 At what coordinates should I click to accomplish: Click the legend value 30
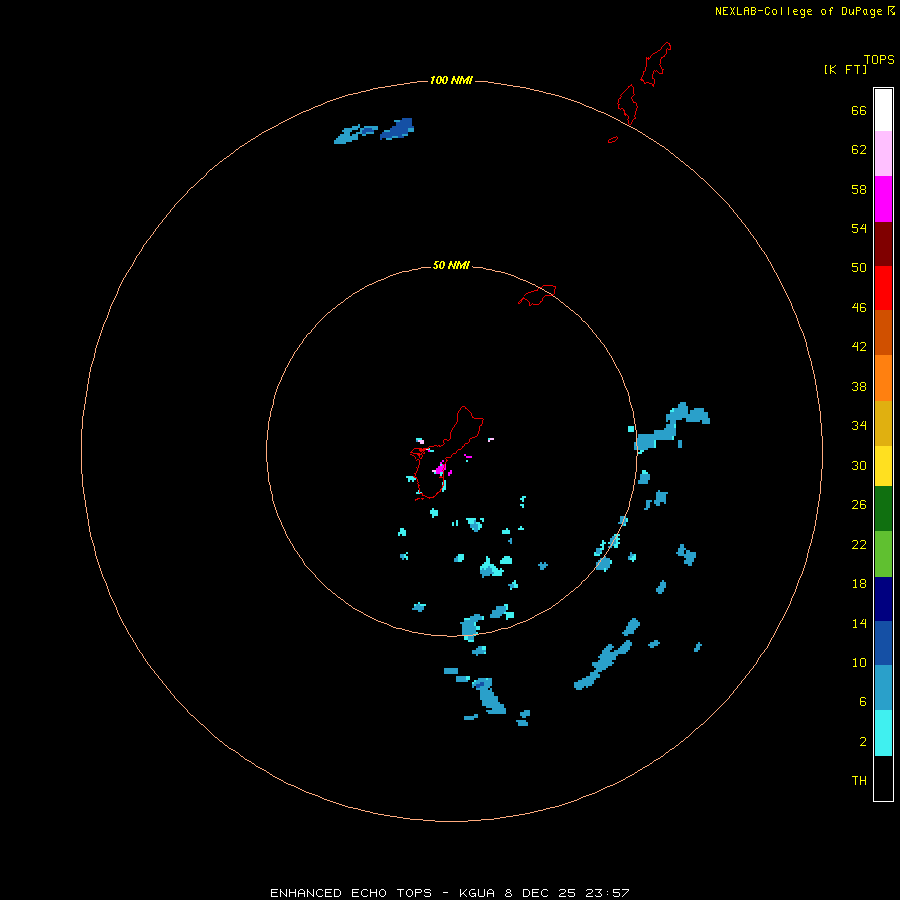[x=859, y=465]
